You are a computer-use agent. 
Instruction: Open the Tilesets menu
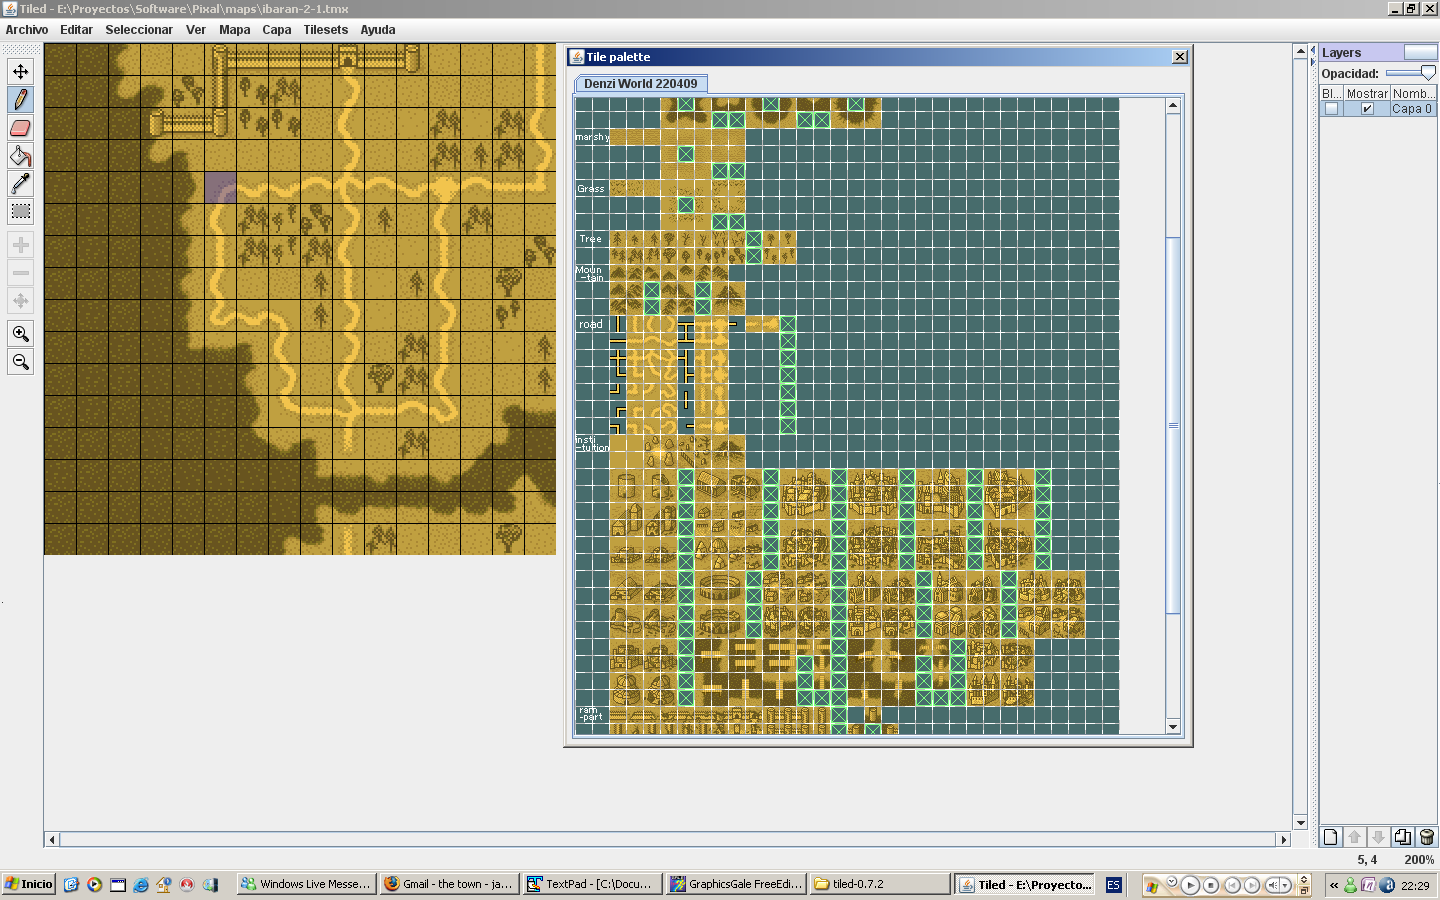325,30
